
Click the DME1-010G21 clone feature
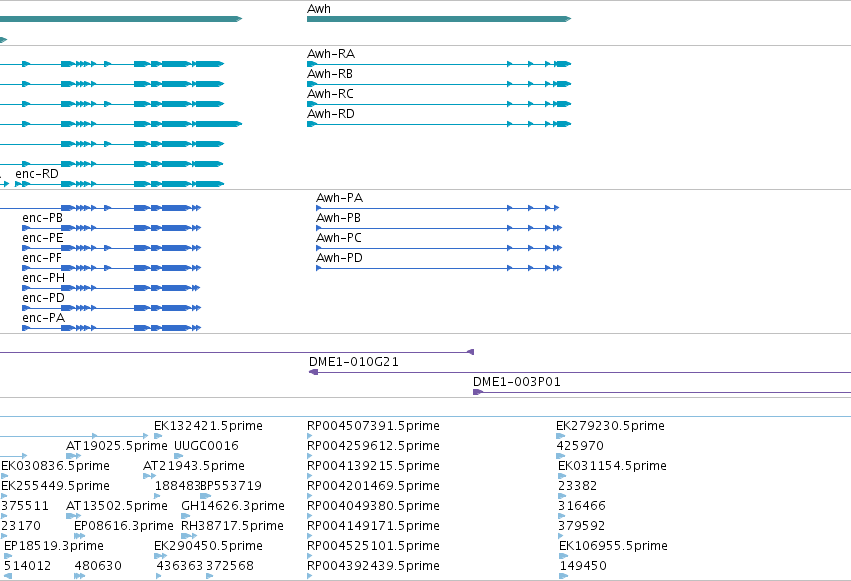click(x=580, y=372)
